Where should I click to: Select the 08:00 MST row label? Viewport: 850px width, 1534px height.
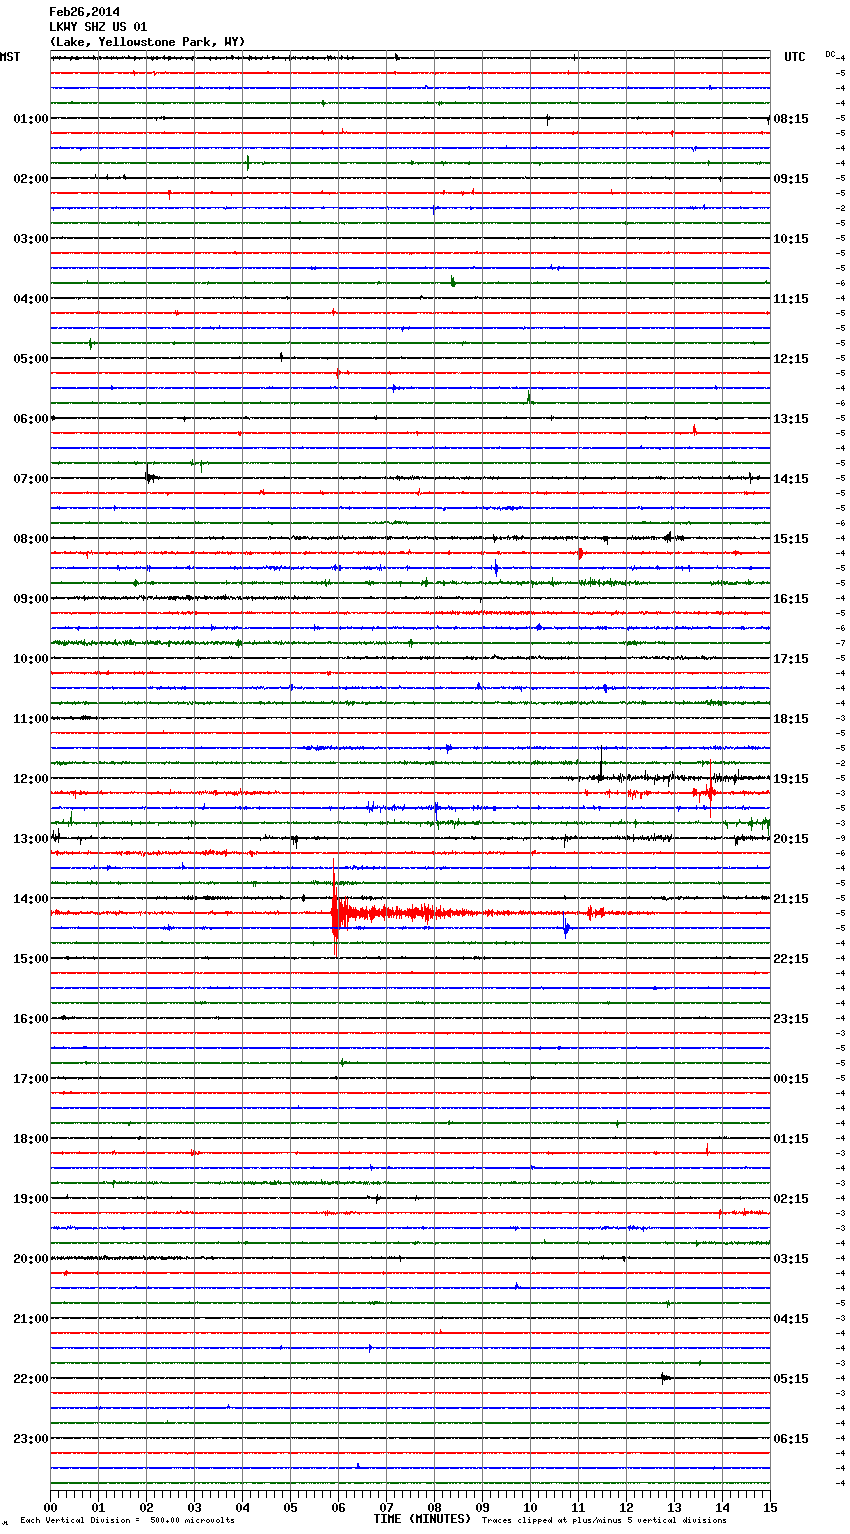click(31, 539)
